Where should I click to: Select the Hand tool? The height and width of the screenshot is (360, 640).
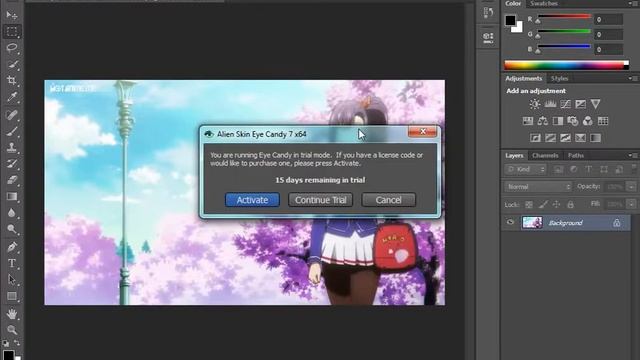(x=12, y=313)
